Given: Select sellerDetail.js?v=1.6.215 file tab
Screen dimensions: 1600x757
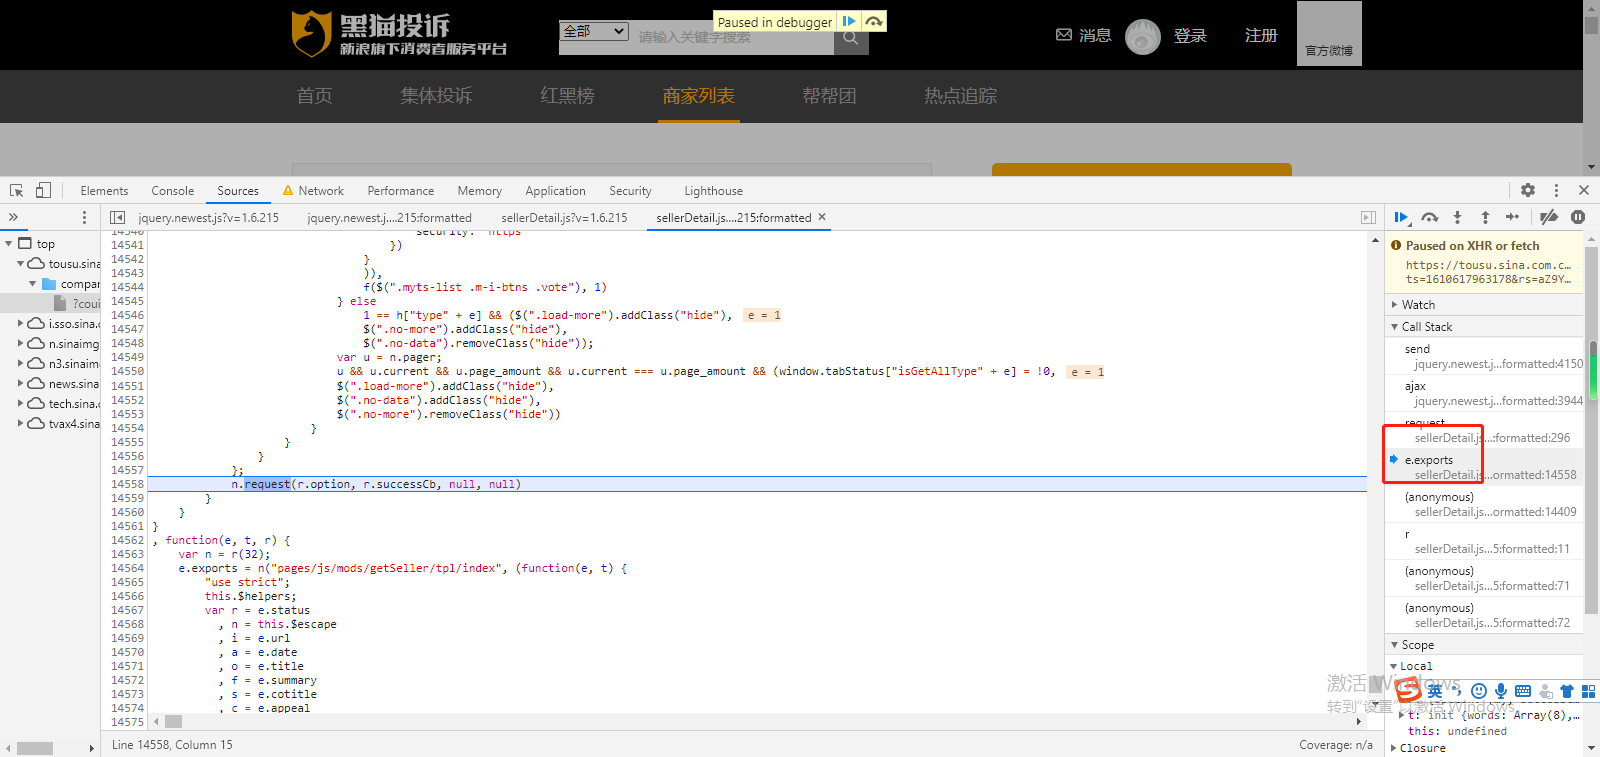Looking at the screenshot, I should [x=564, y=217].
